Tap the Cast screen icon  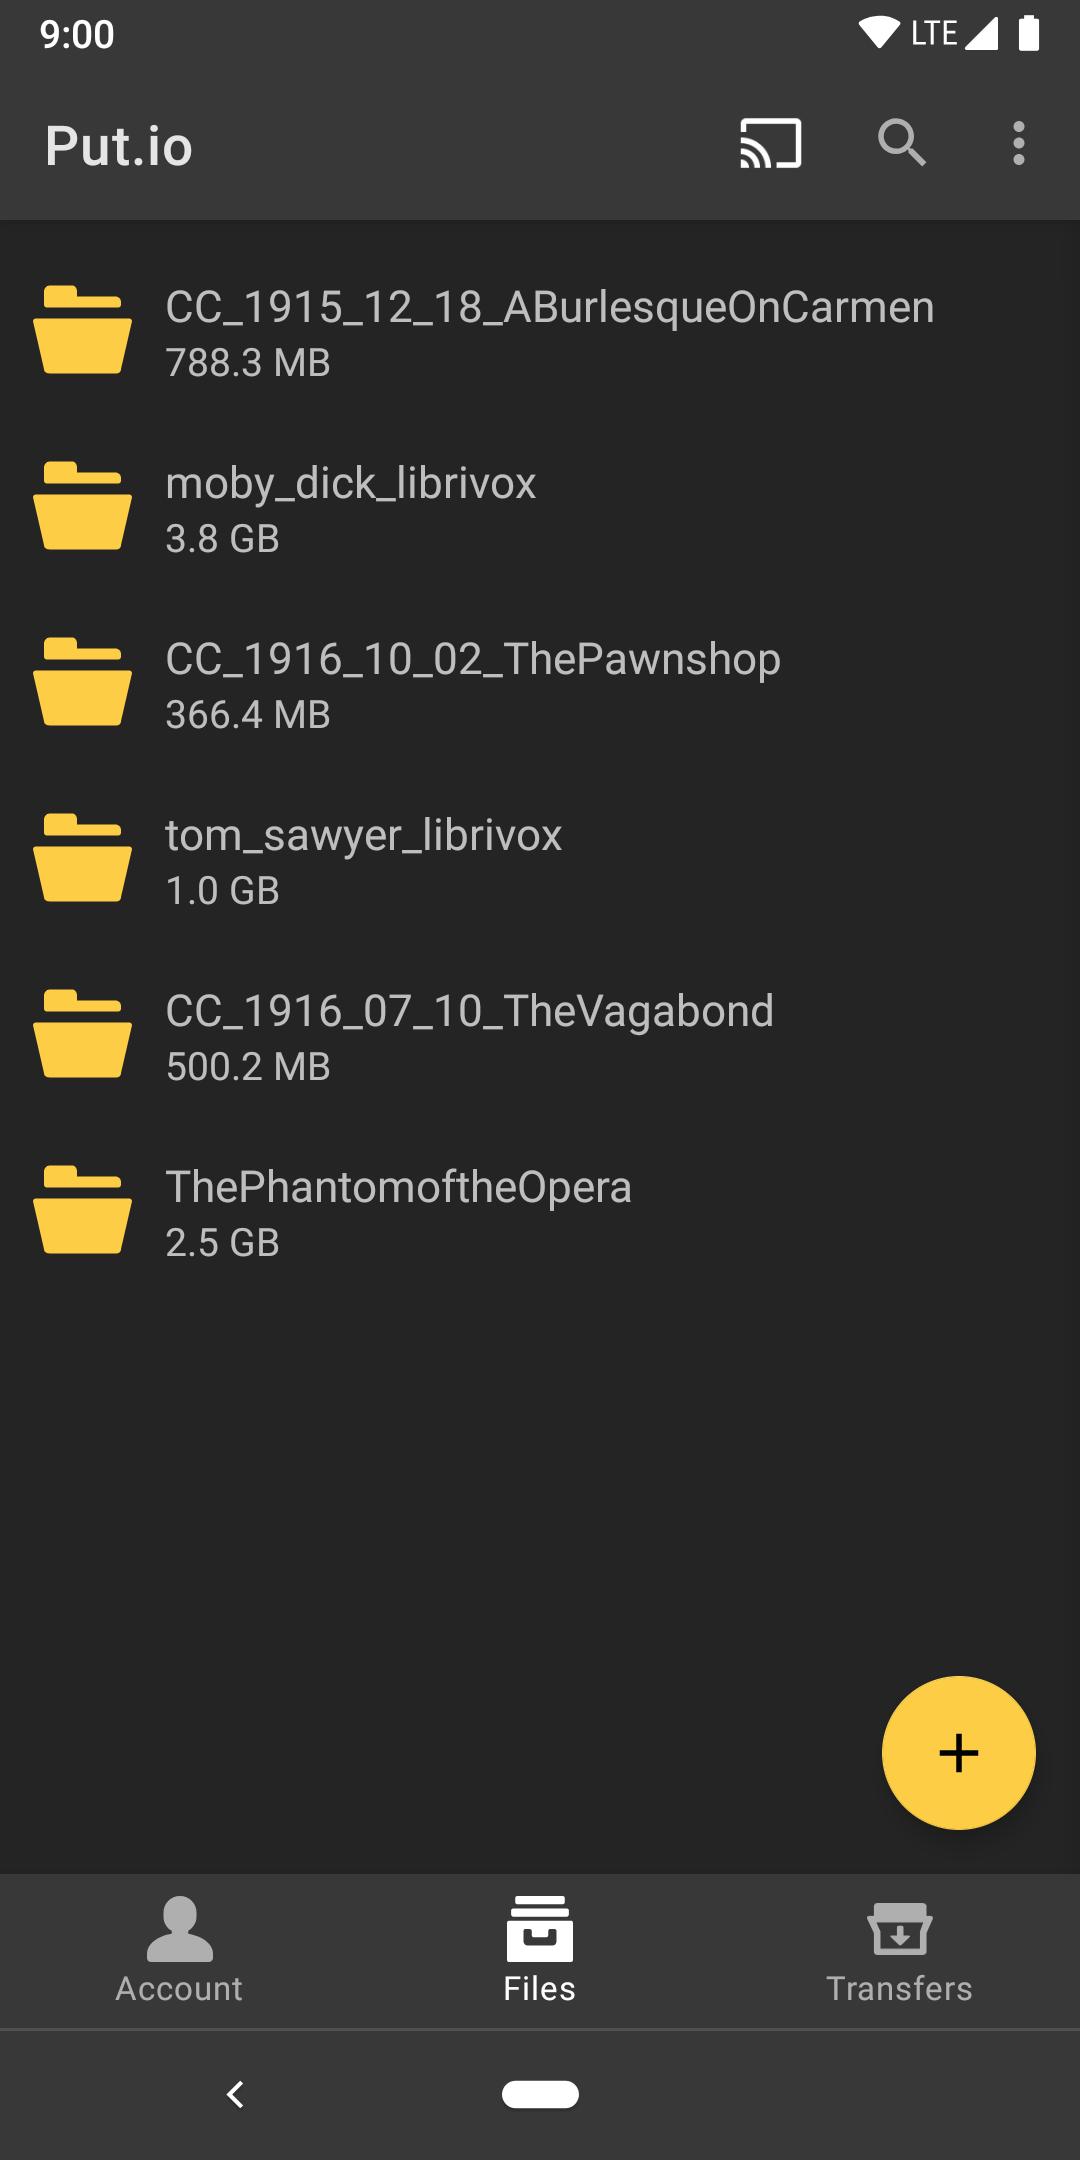[x=770, y=144]
